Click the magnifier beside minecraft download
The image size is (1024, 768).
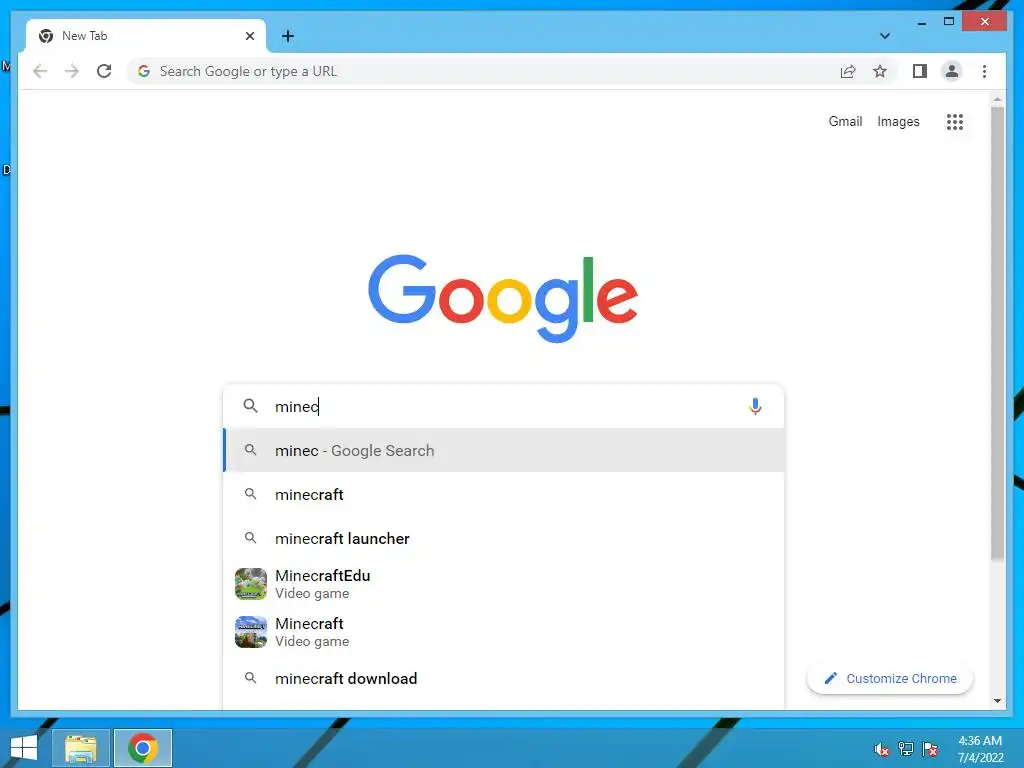[x=250, y=678]
